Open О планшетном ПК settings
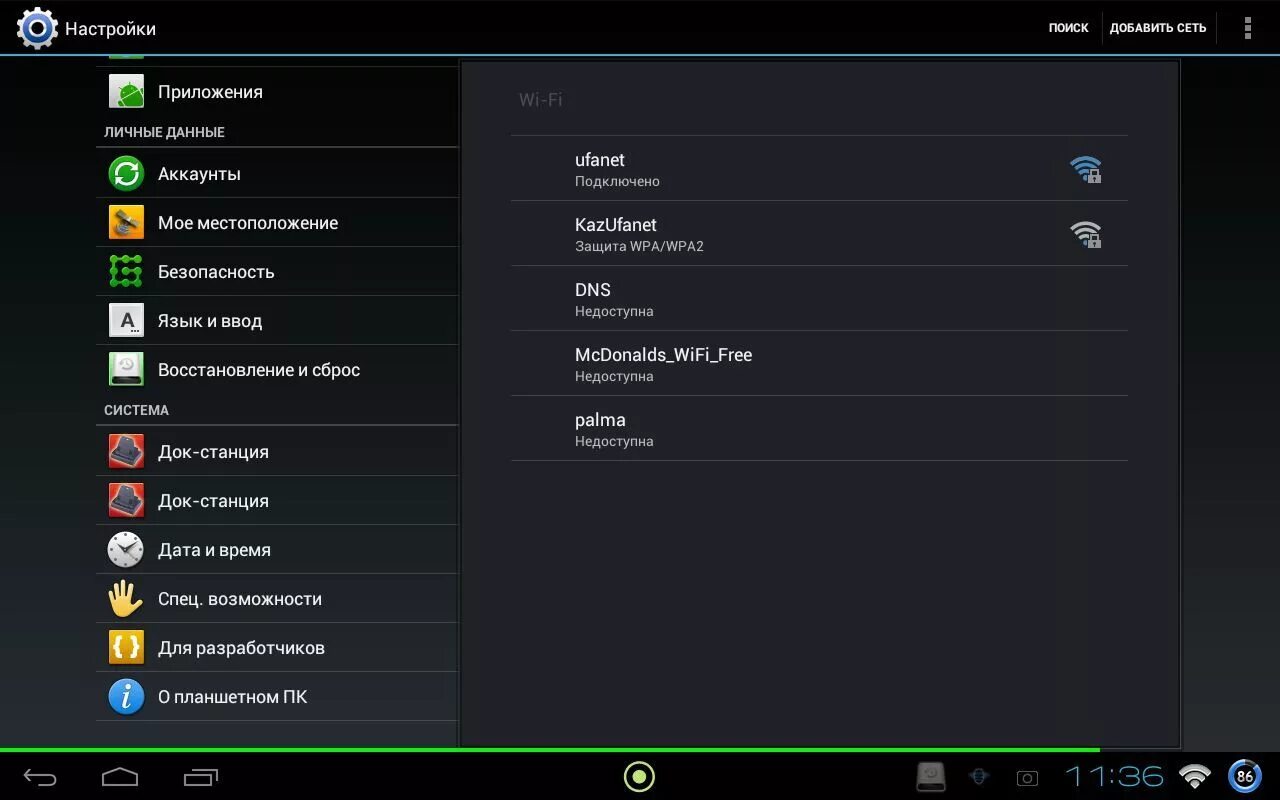 pos(277,697)
